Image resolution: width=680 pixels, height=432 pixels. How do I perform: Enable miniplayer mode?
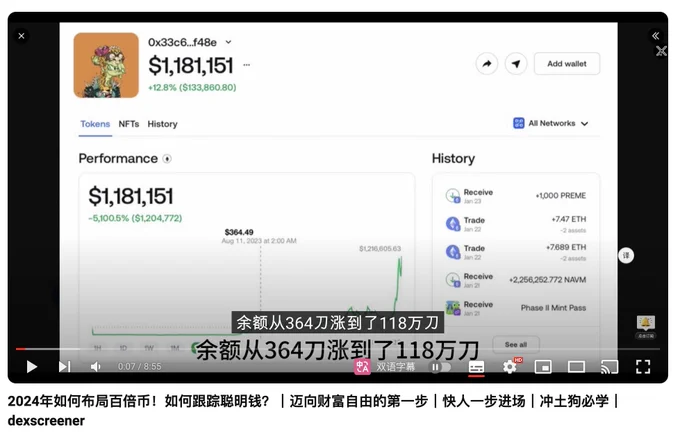coord(543,367)
